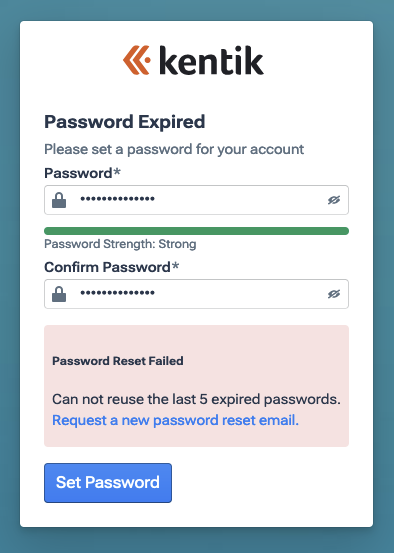Focus the Confirm Password input field

tap(196, 294)
